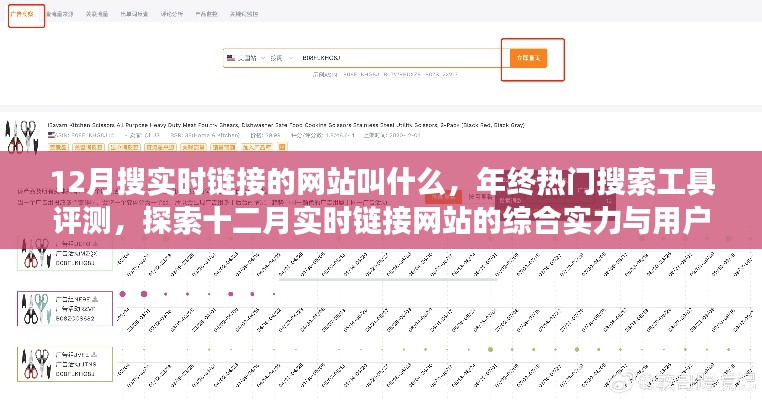Click the US flag icon in search bar
This screenshot has width=762, height=400.
(x=231, y=59)
